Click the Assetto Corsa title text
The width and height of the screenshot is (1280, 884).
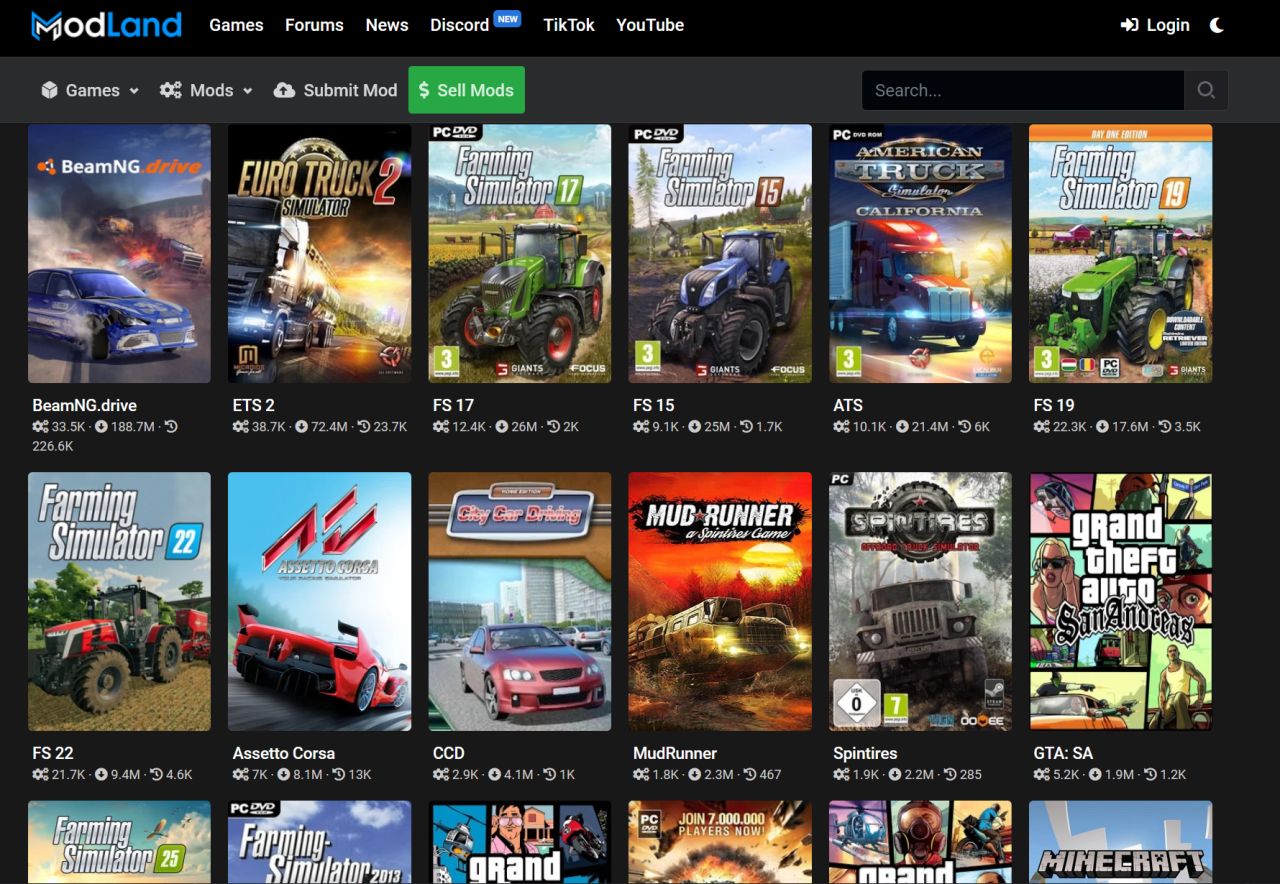pos(284,753)
